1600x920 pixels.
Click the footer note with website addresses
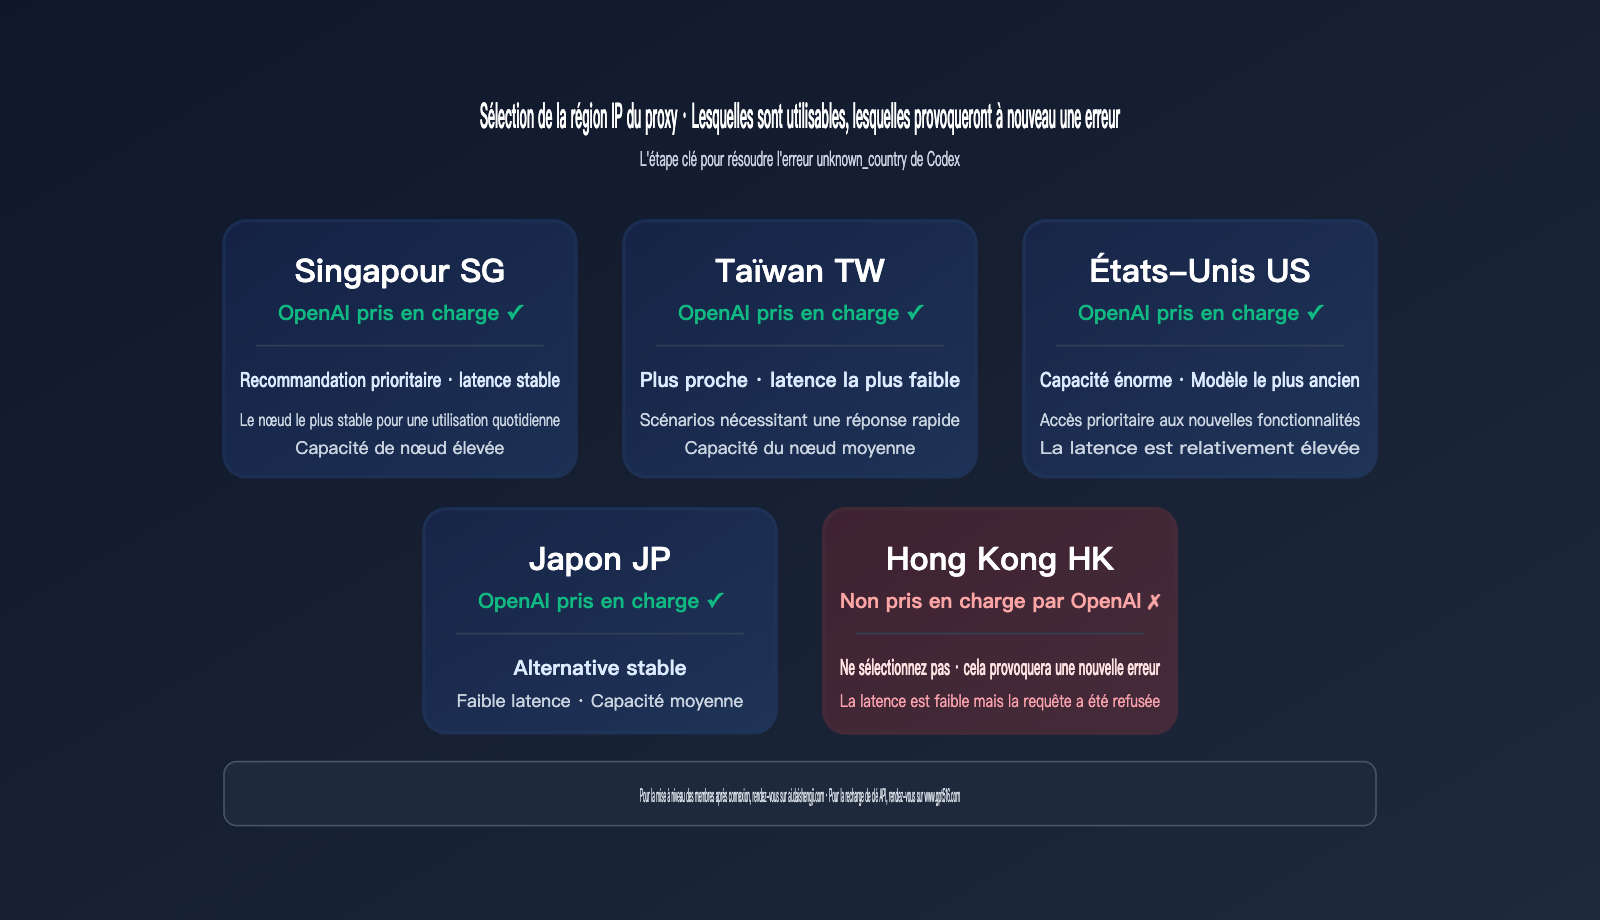(800, 796)
